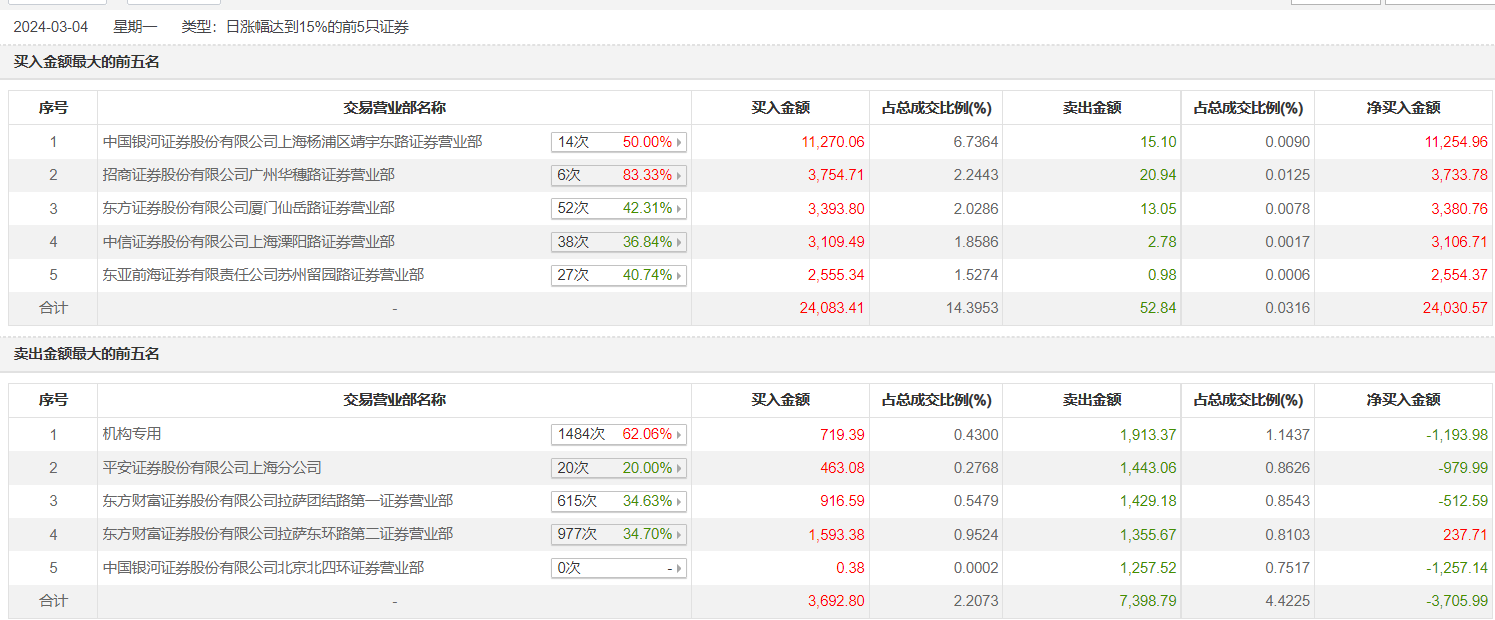Click 净买入金额 header in buy table
The image size is (1495, 620).
point(1403,108)
